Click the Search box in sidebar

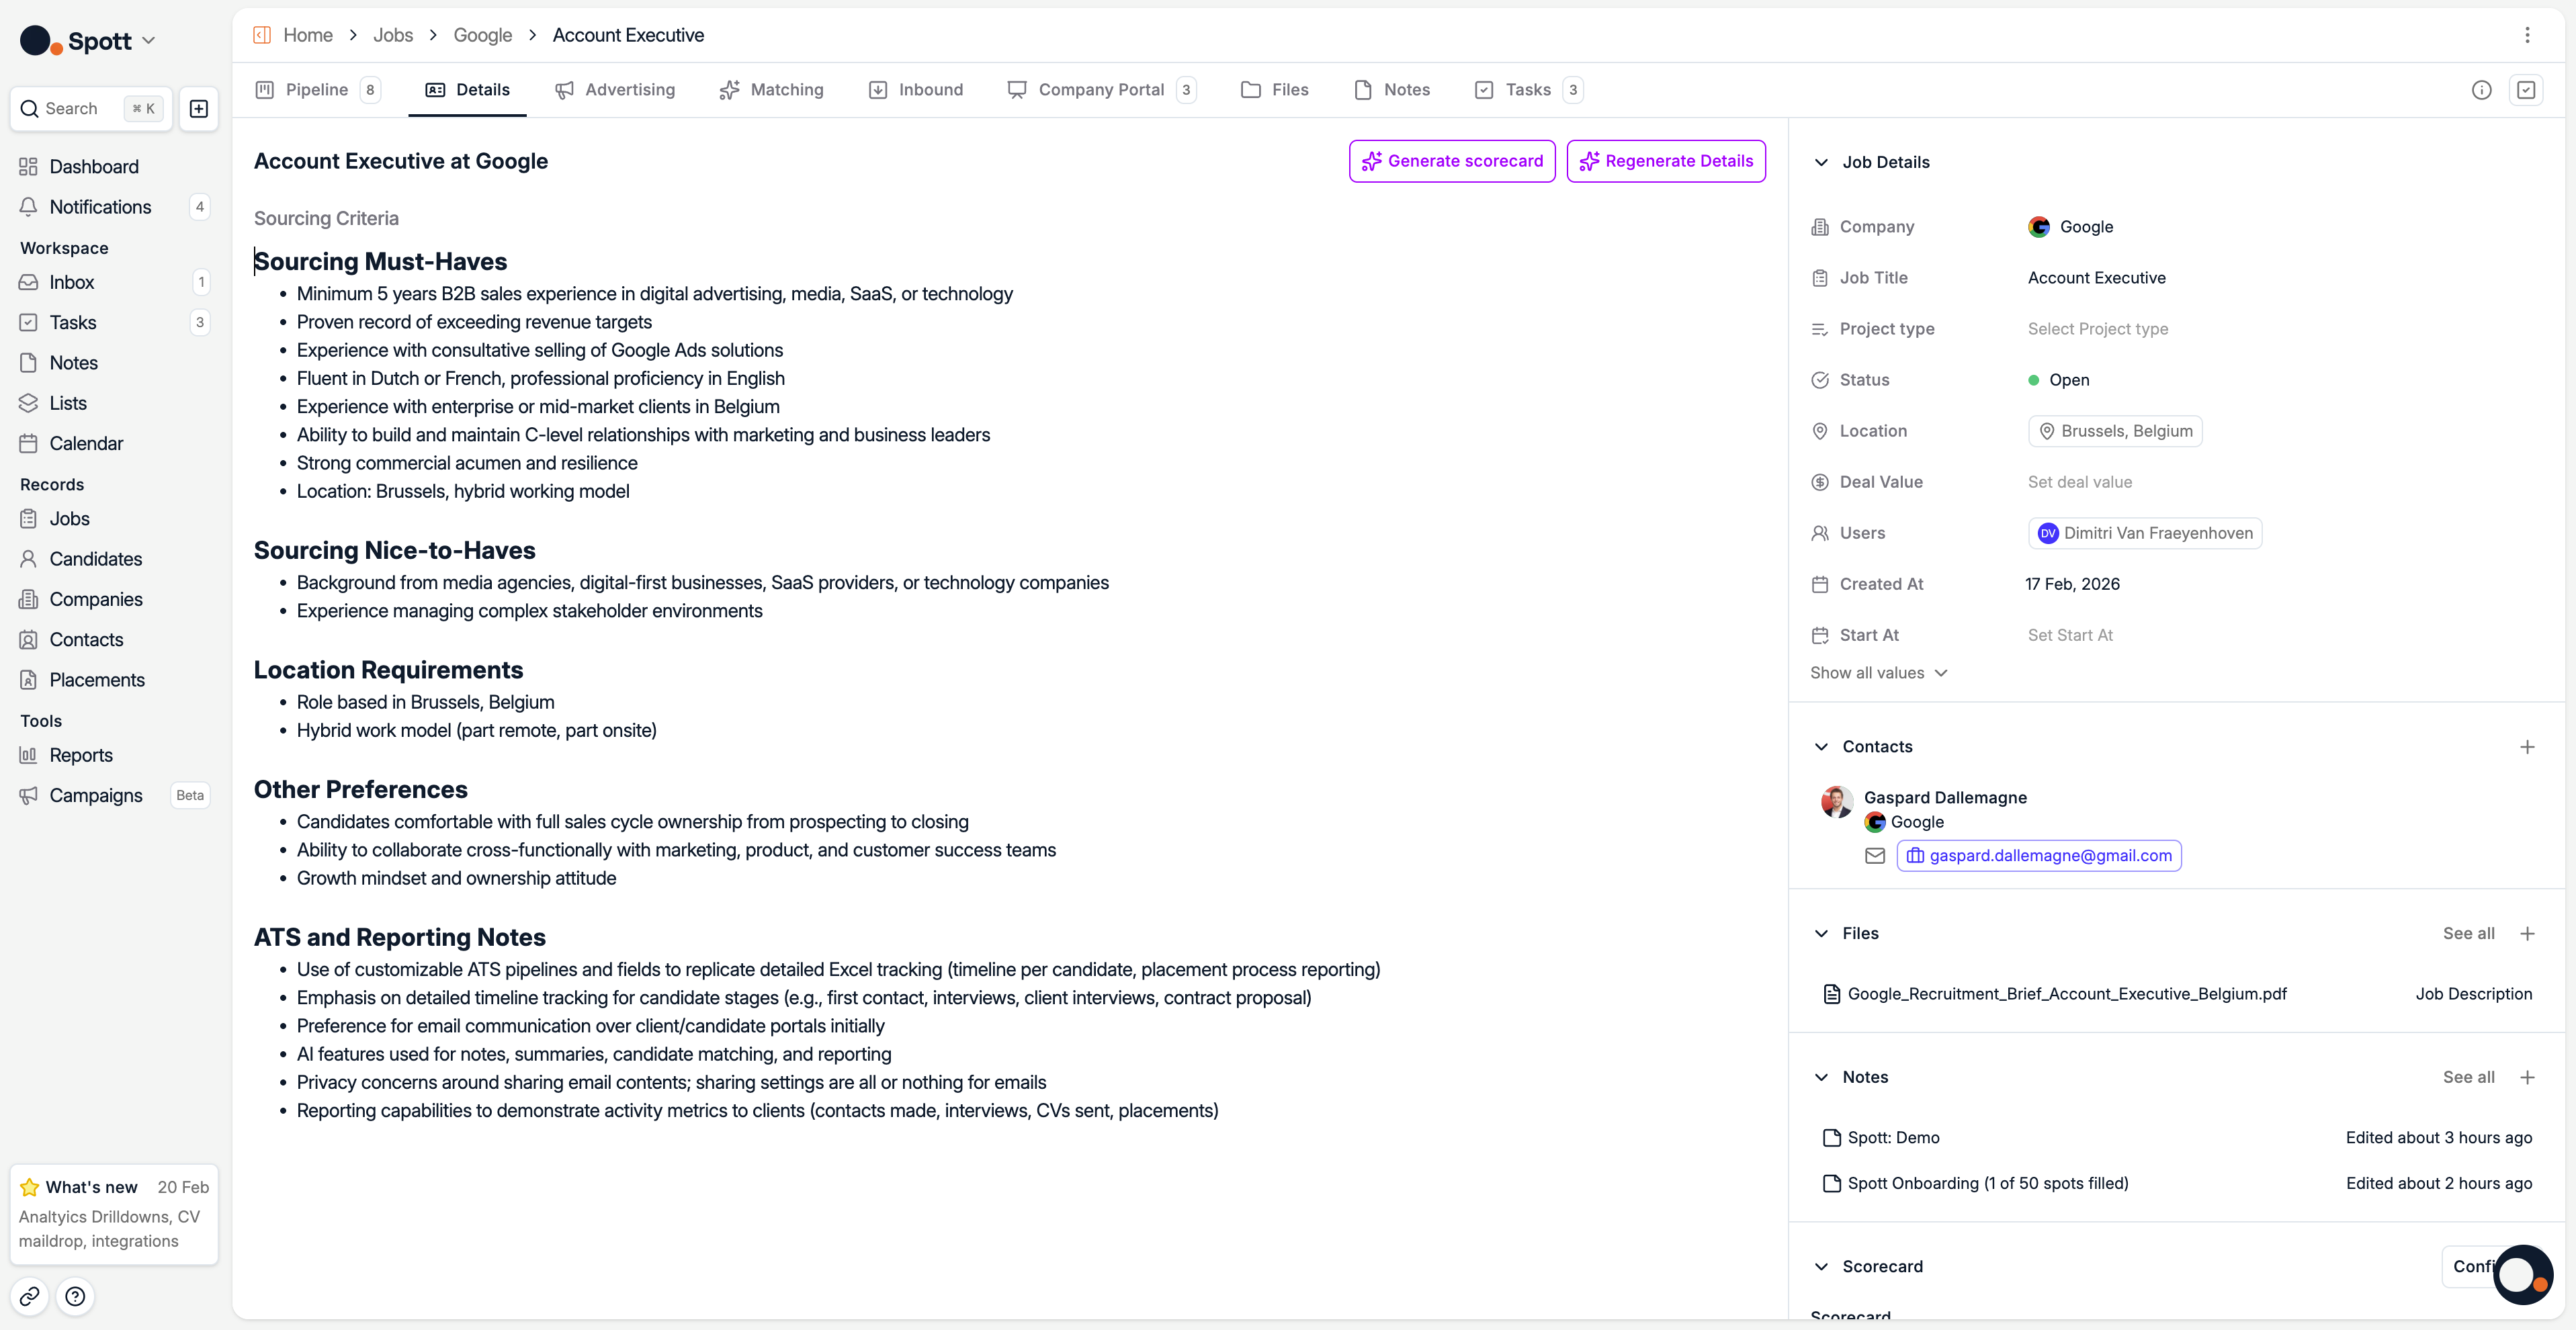pos(91,109)
